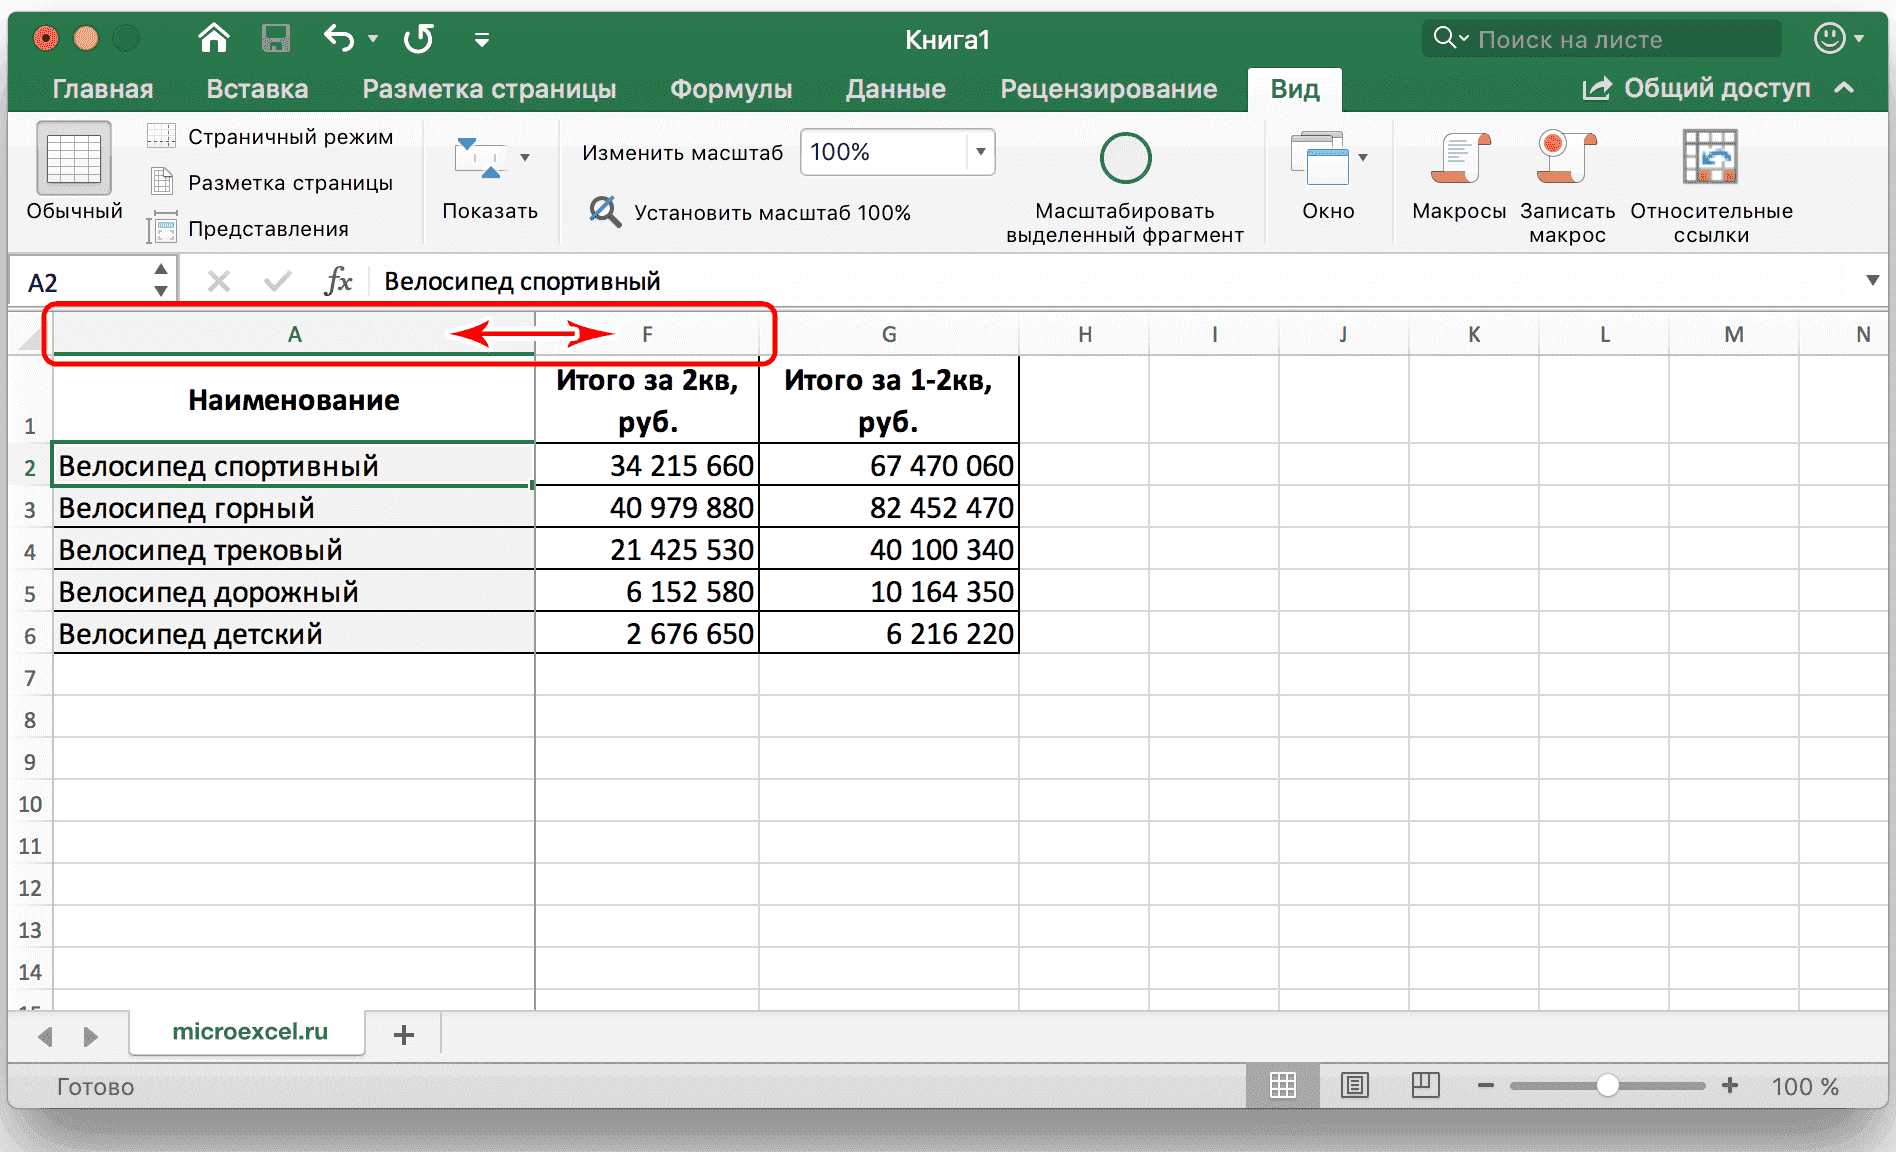The width and height of the screenshot is (1896, 1152).
Task: Expand the Окно dropdown arrow
Action: point(1364,157)
